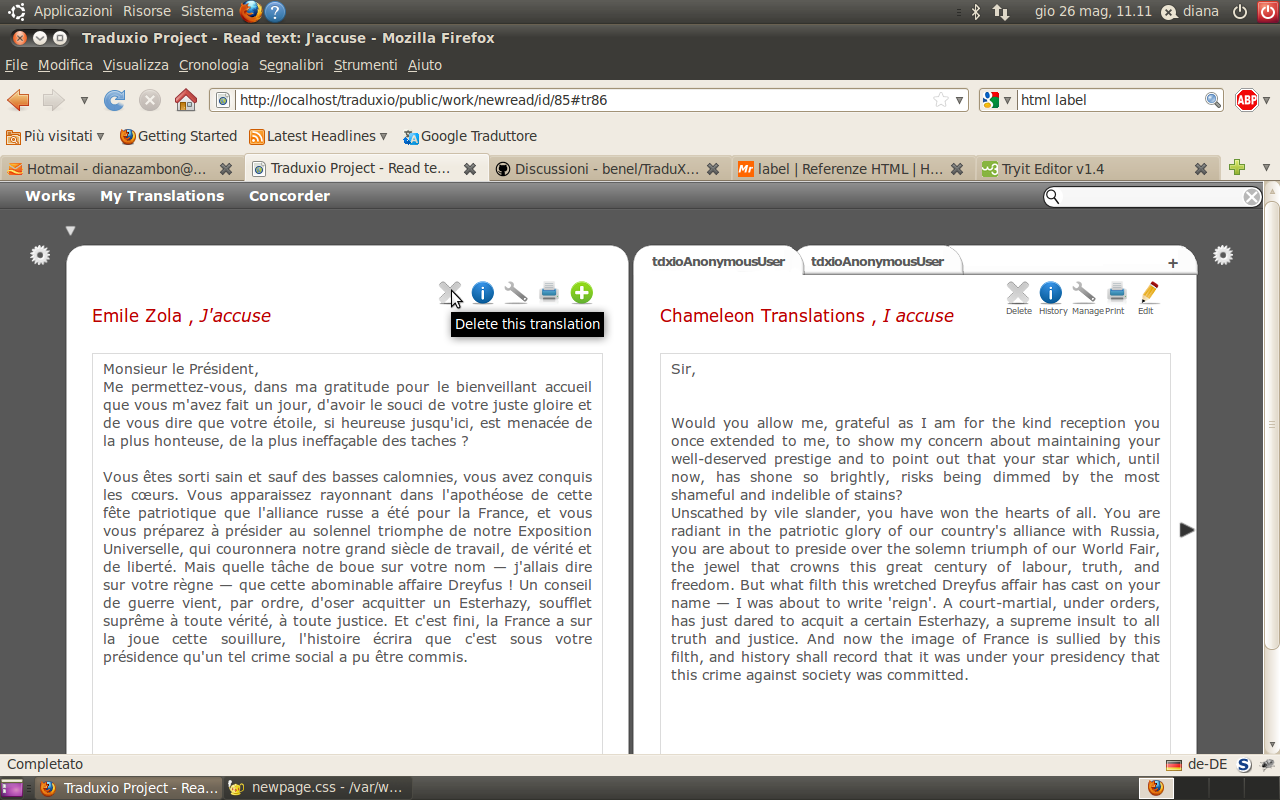Expand the Più visitati bookmarks dropdown
The height and width of the screenshot is (800, 1280).
click(x=100, y=136)
